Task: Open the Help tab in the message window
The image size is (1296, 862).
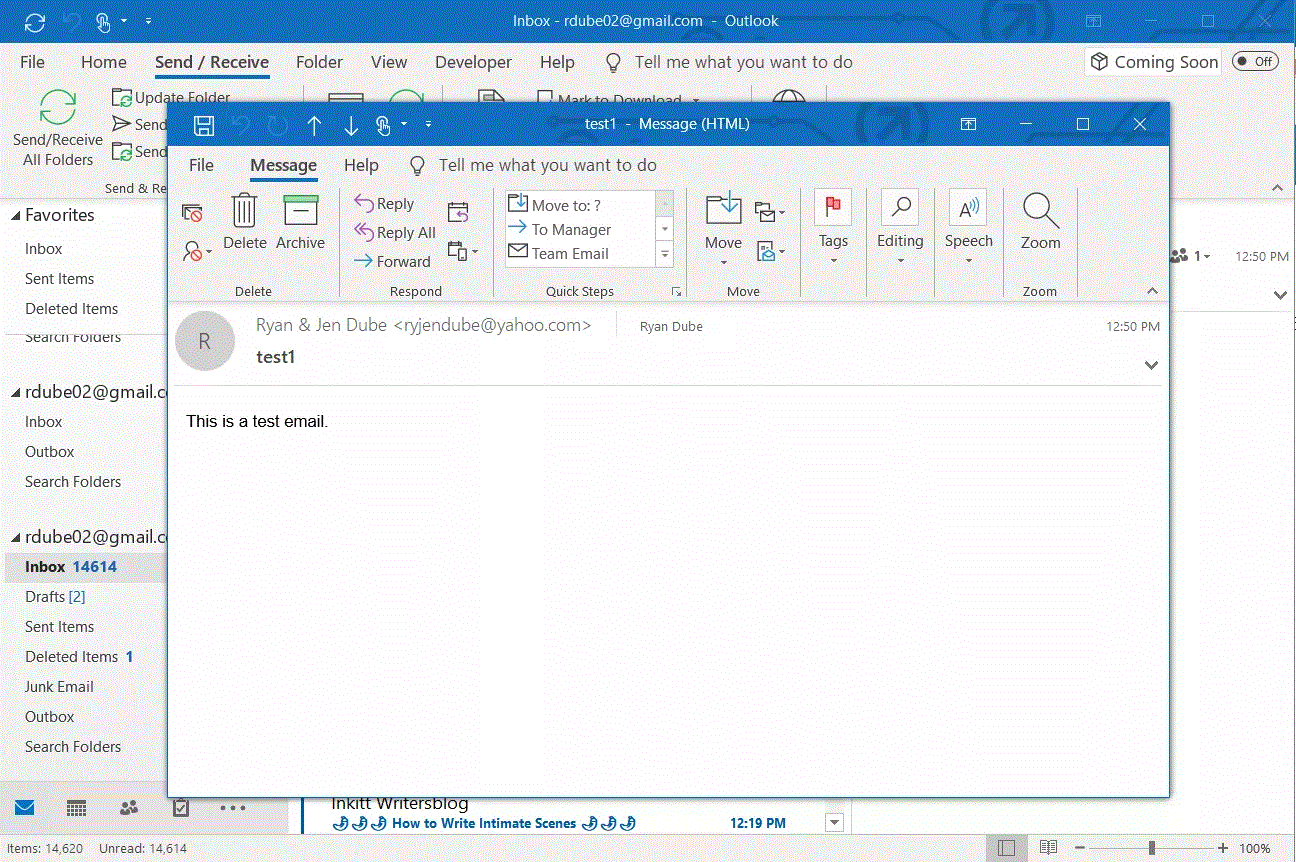Action: point(361,165)
